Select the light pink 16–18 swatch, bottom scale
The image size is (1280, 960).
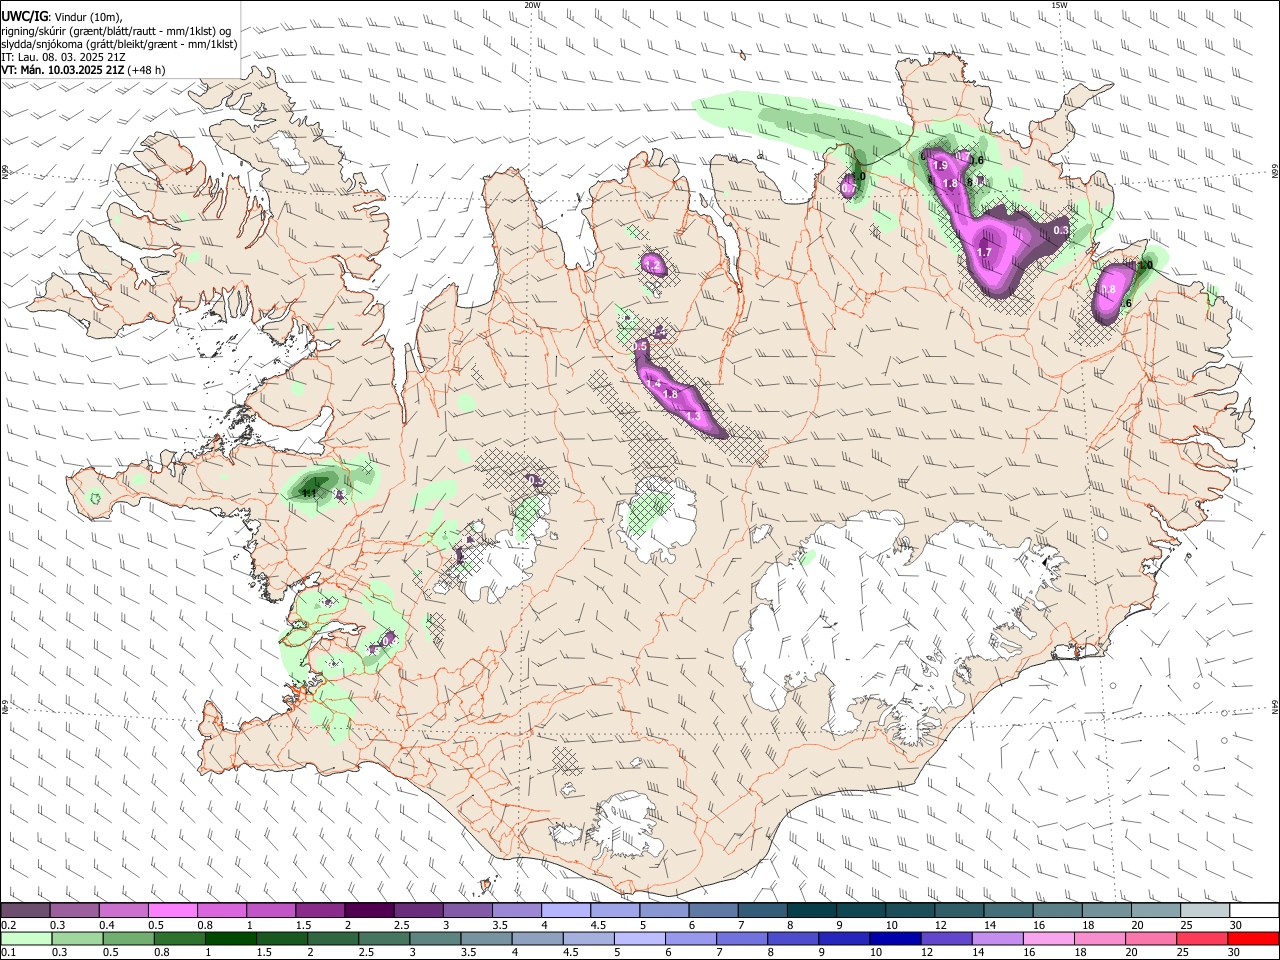[1046, 938]
